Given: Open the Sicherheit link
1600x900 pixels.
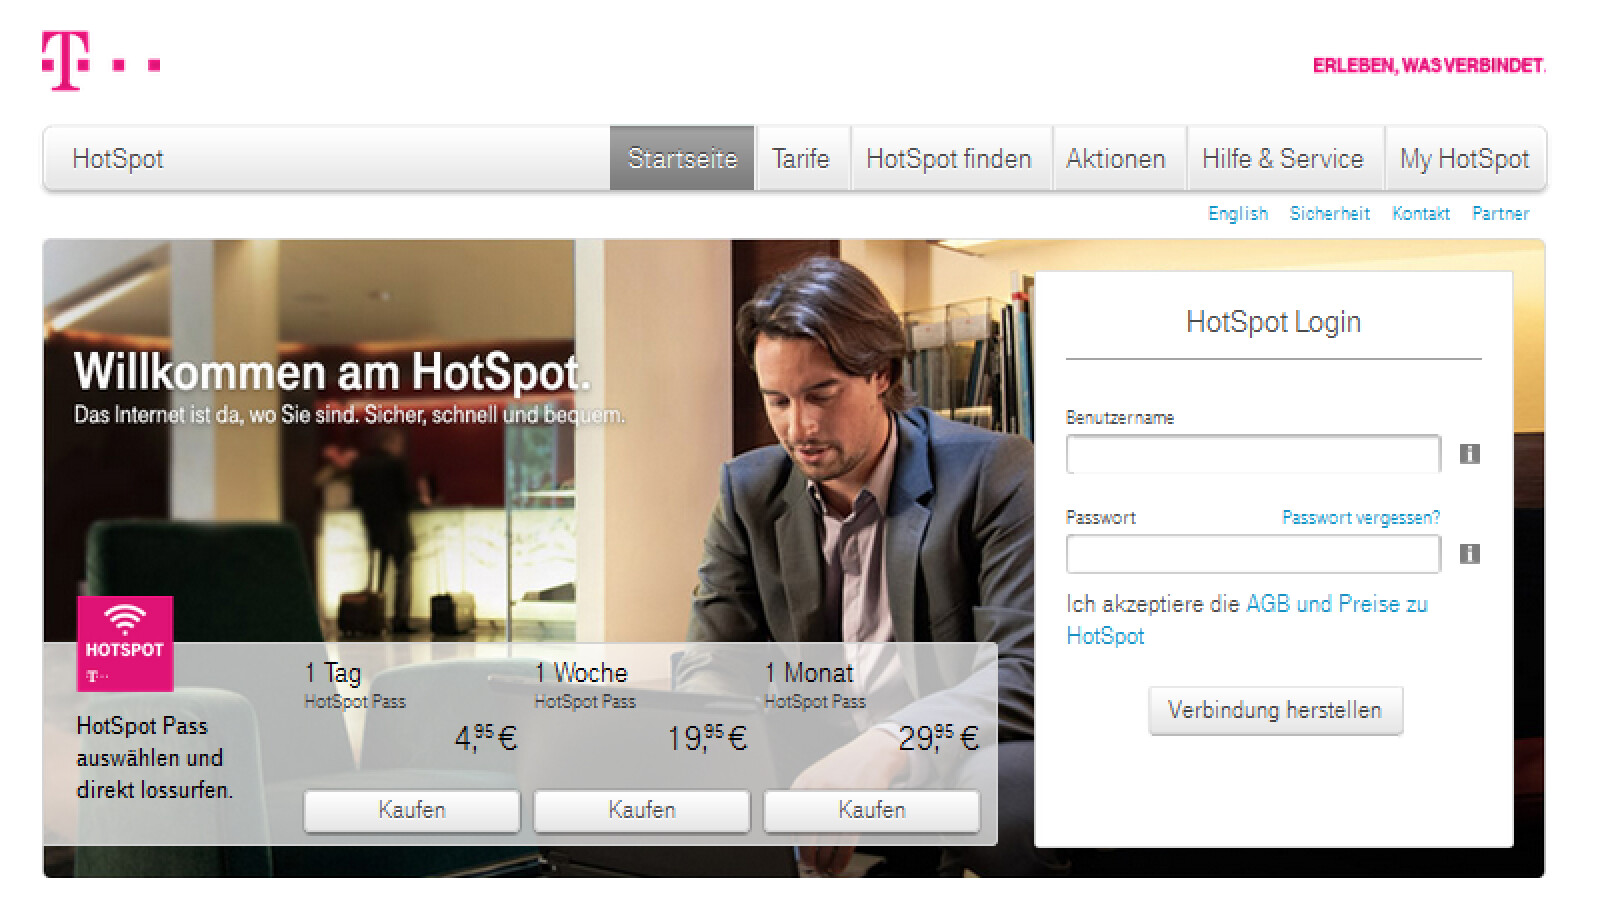Looking at the screenshot, I should coord(1330,213).
